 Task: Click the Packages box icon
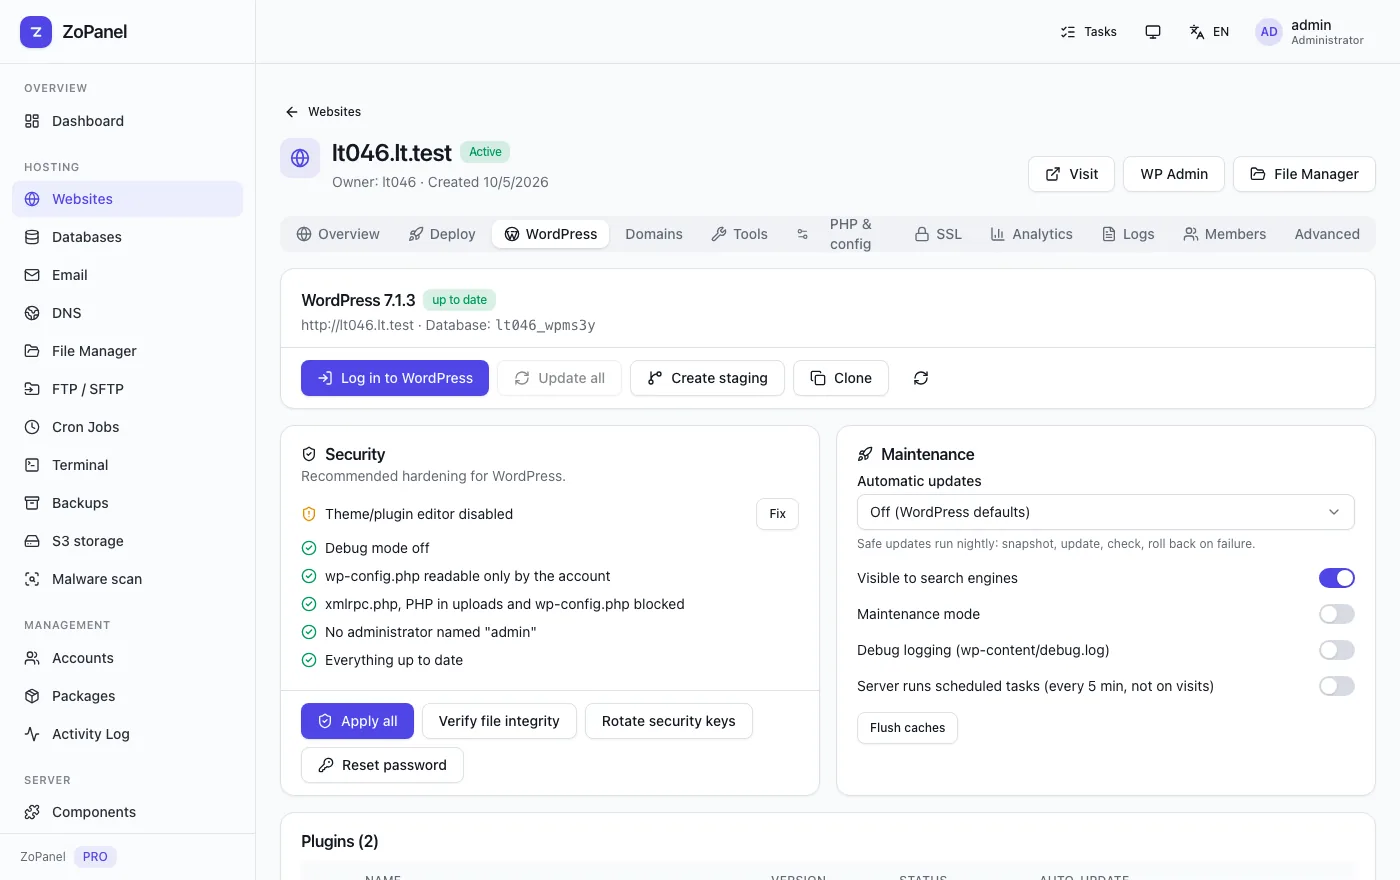click(x=32, y=696)
